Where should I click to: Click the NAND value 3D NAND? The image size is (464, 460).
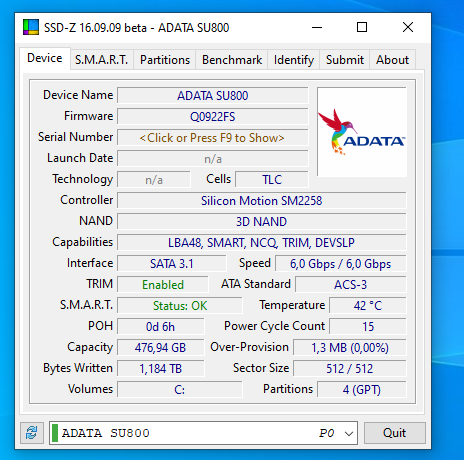262,222
